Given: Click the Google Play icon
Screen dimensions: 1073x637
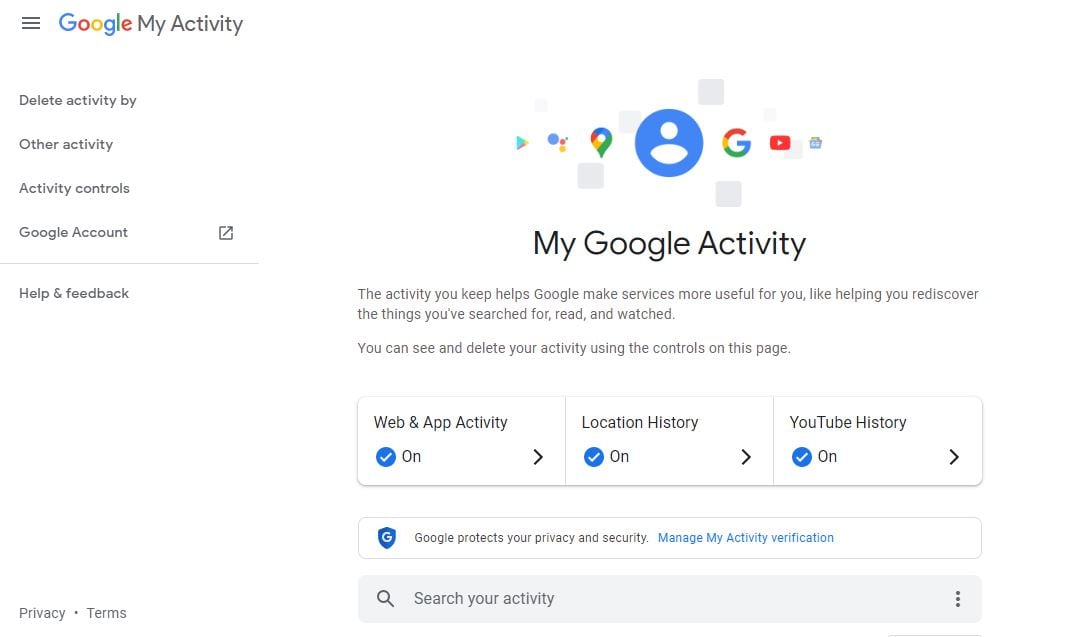Looking at the screenshot, I should click(521, 143).
